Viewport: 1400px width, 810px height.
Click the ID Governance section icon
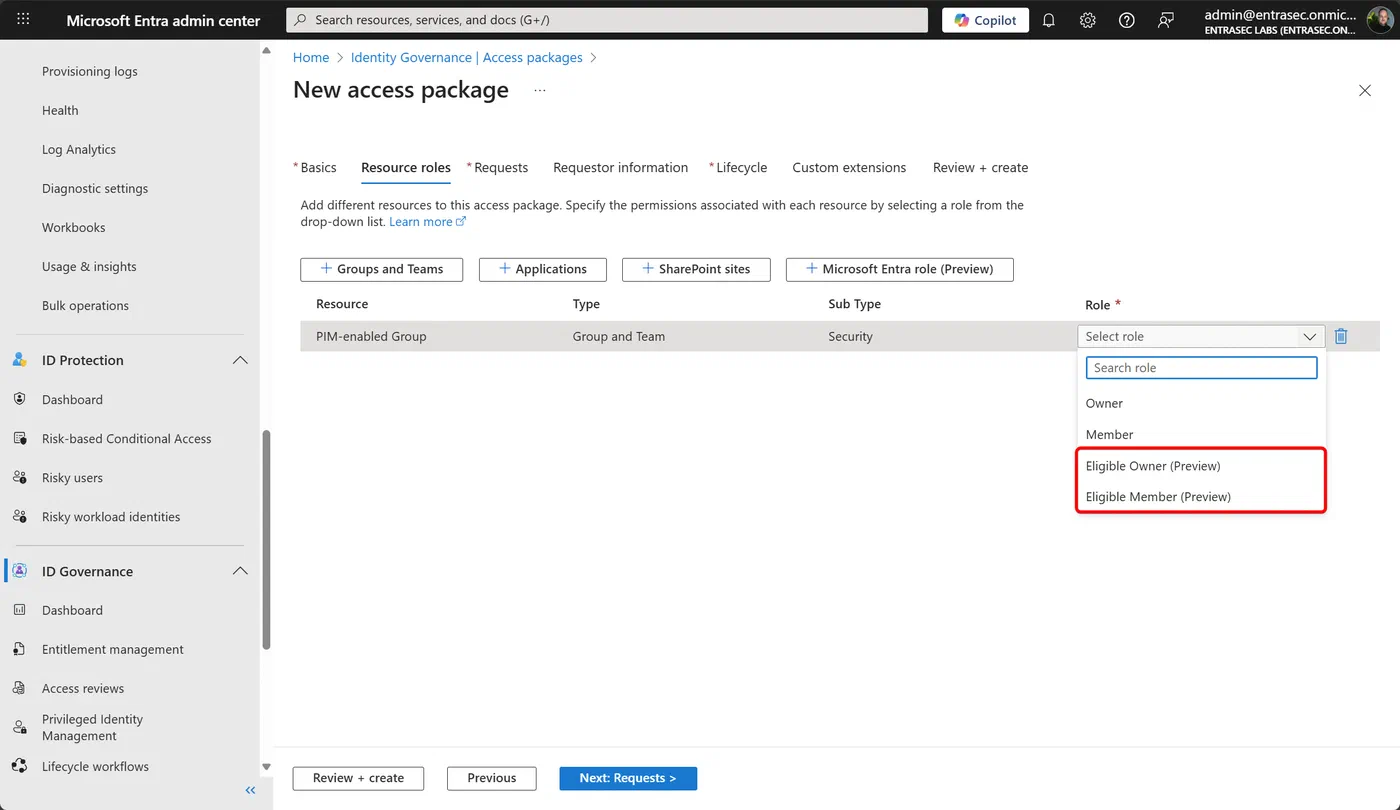(20, 571)
